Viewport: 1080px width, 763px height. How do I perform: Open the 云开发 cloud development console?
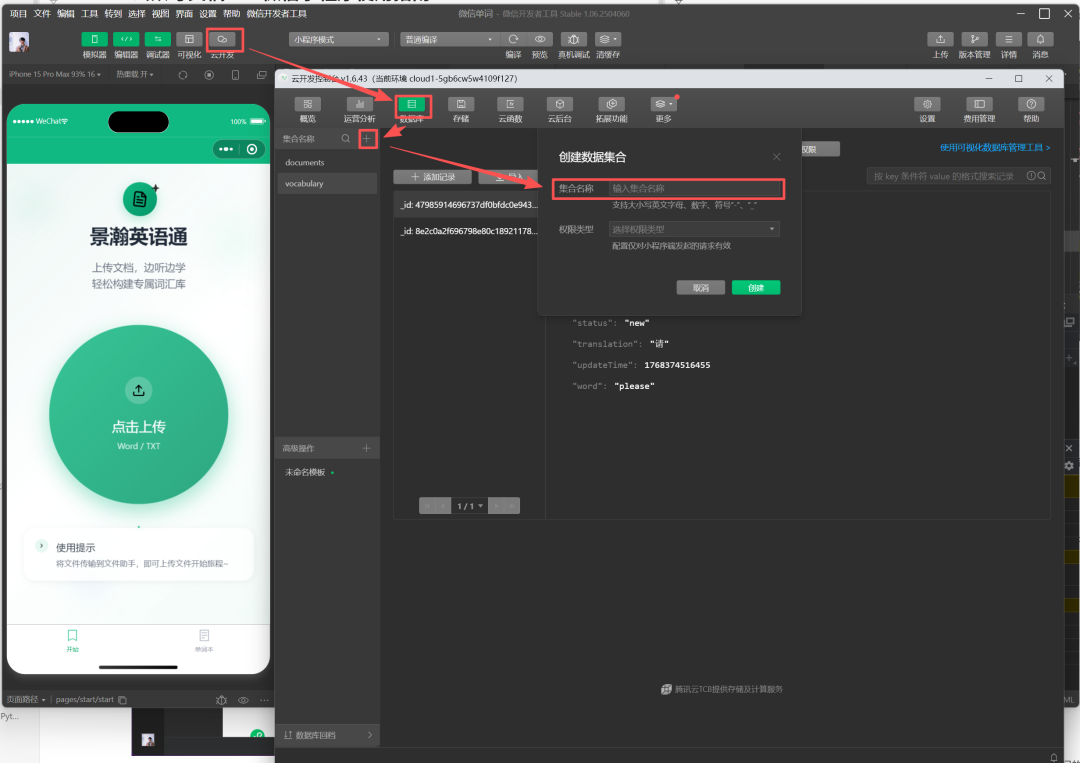click(x=222, y=40)
